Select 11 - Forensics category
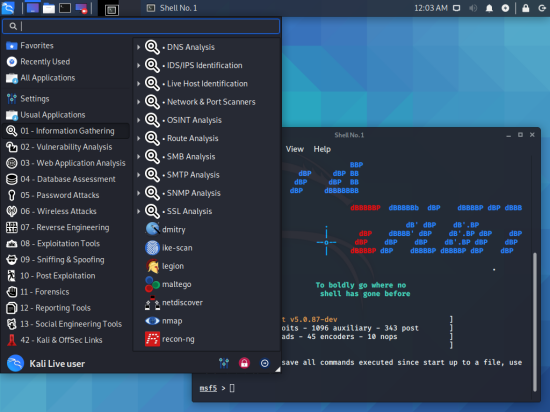The width and height of the screenshot is (550, 412). [x=66, y=292]
